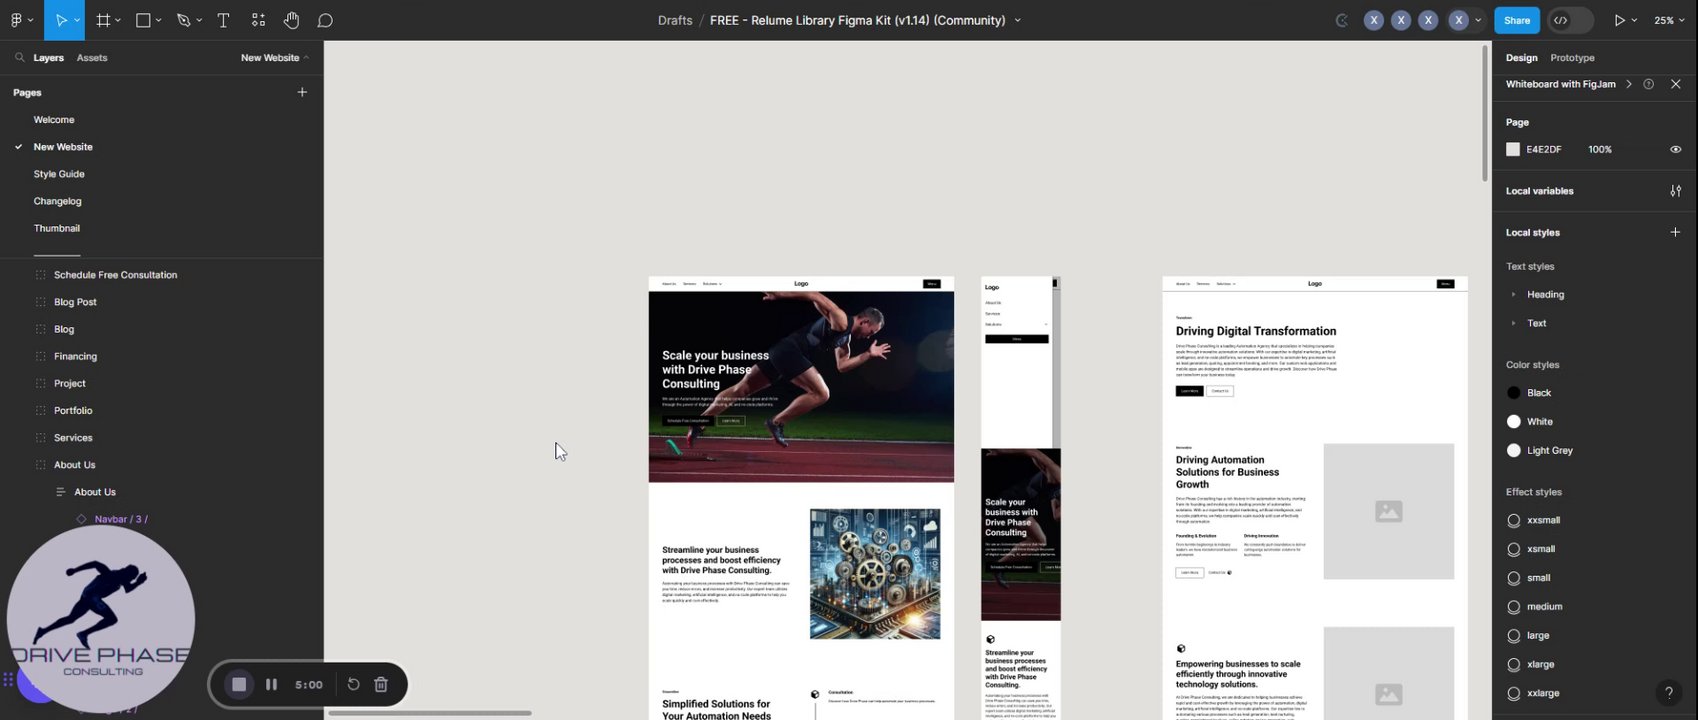The height and width of the screenshot is (720, 1698).
Task: Click the search icon in Layers panel
Action: (x=19, y=58)
